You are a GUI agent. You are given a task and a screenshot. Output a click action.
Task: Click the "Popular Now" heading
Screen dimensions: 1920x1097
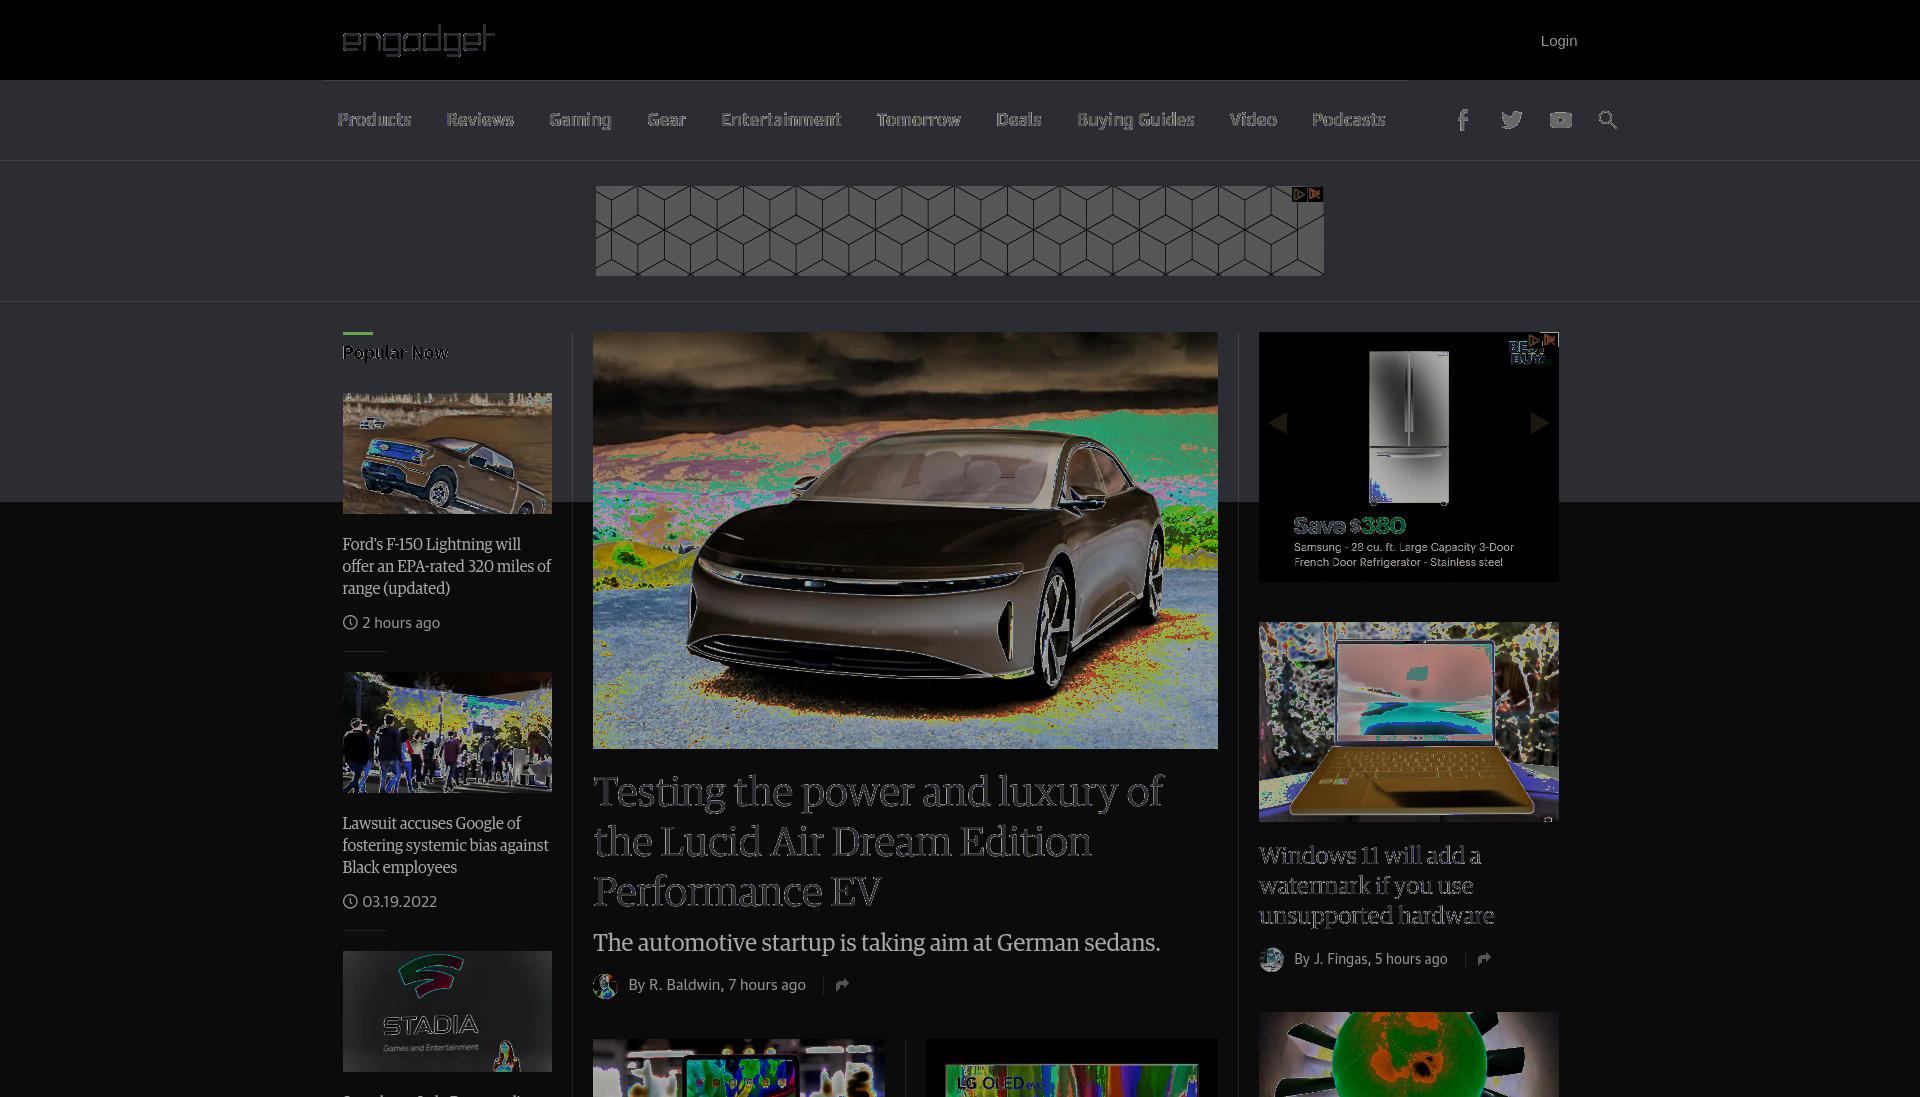395,353
